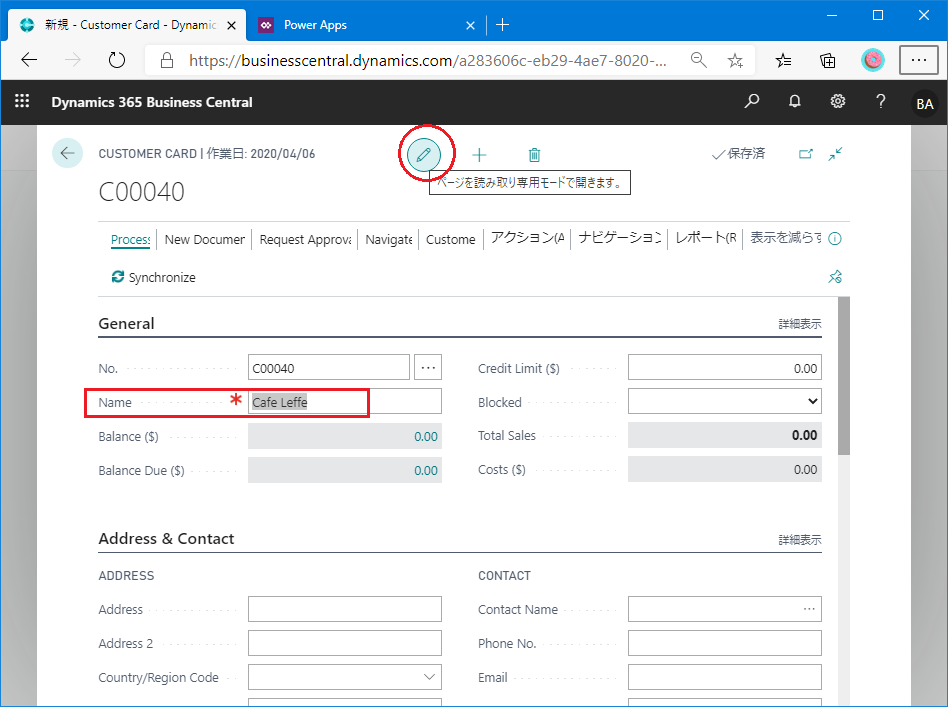Open ナビゲーション menu
The width and height of the screenshot is (948, 707).
click(620, 238)
